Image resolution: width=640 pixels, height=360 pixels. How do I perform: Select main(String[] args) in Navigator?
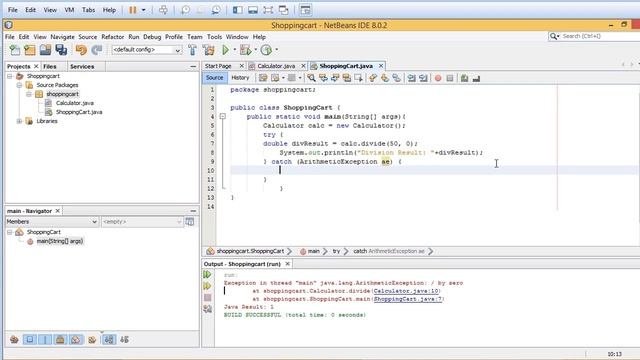(60, 241)
